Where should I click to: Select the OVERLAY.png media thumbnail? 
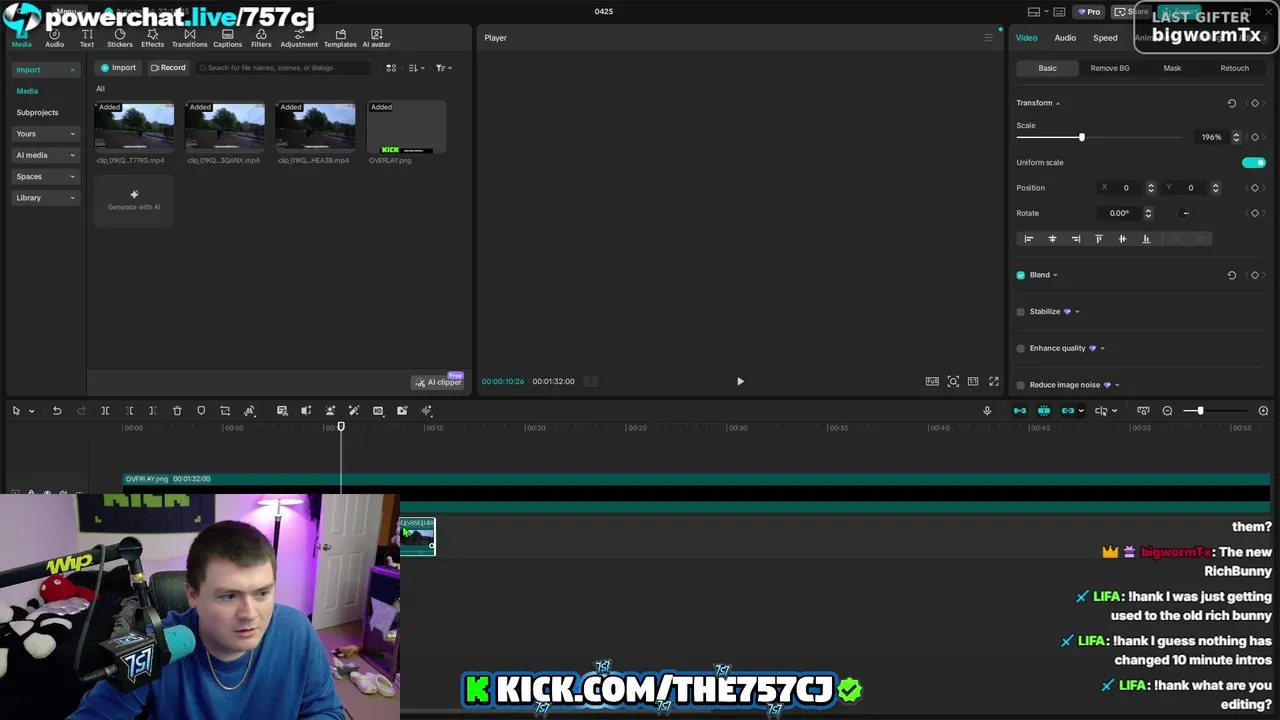tap(406, 128)
